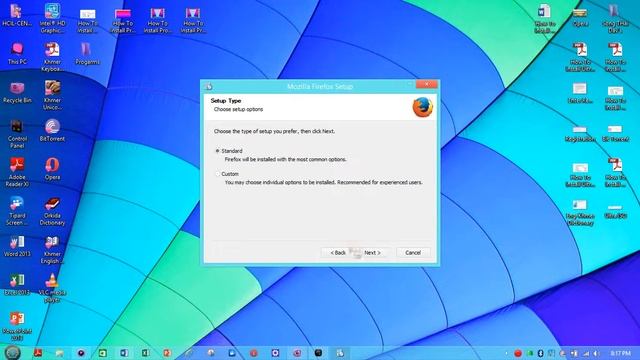Cancel the Mozilla Firefox Setup

tap(413, 253)
